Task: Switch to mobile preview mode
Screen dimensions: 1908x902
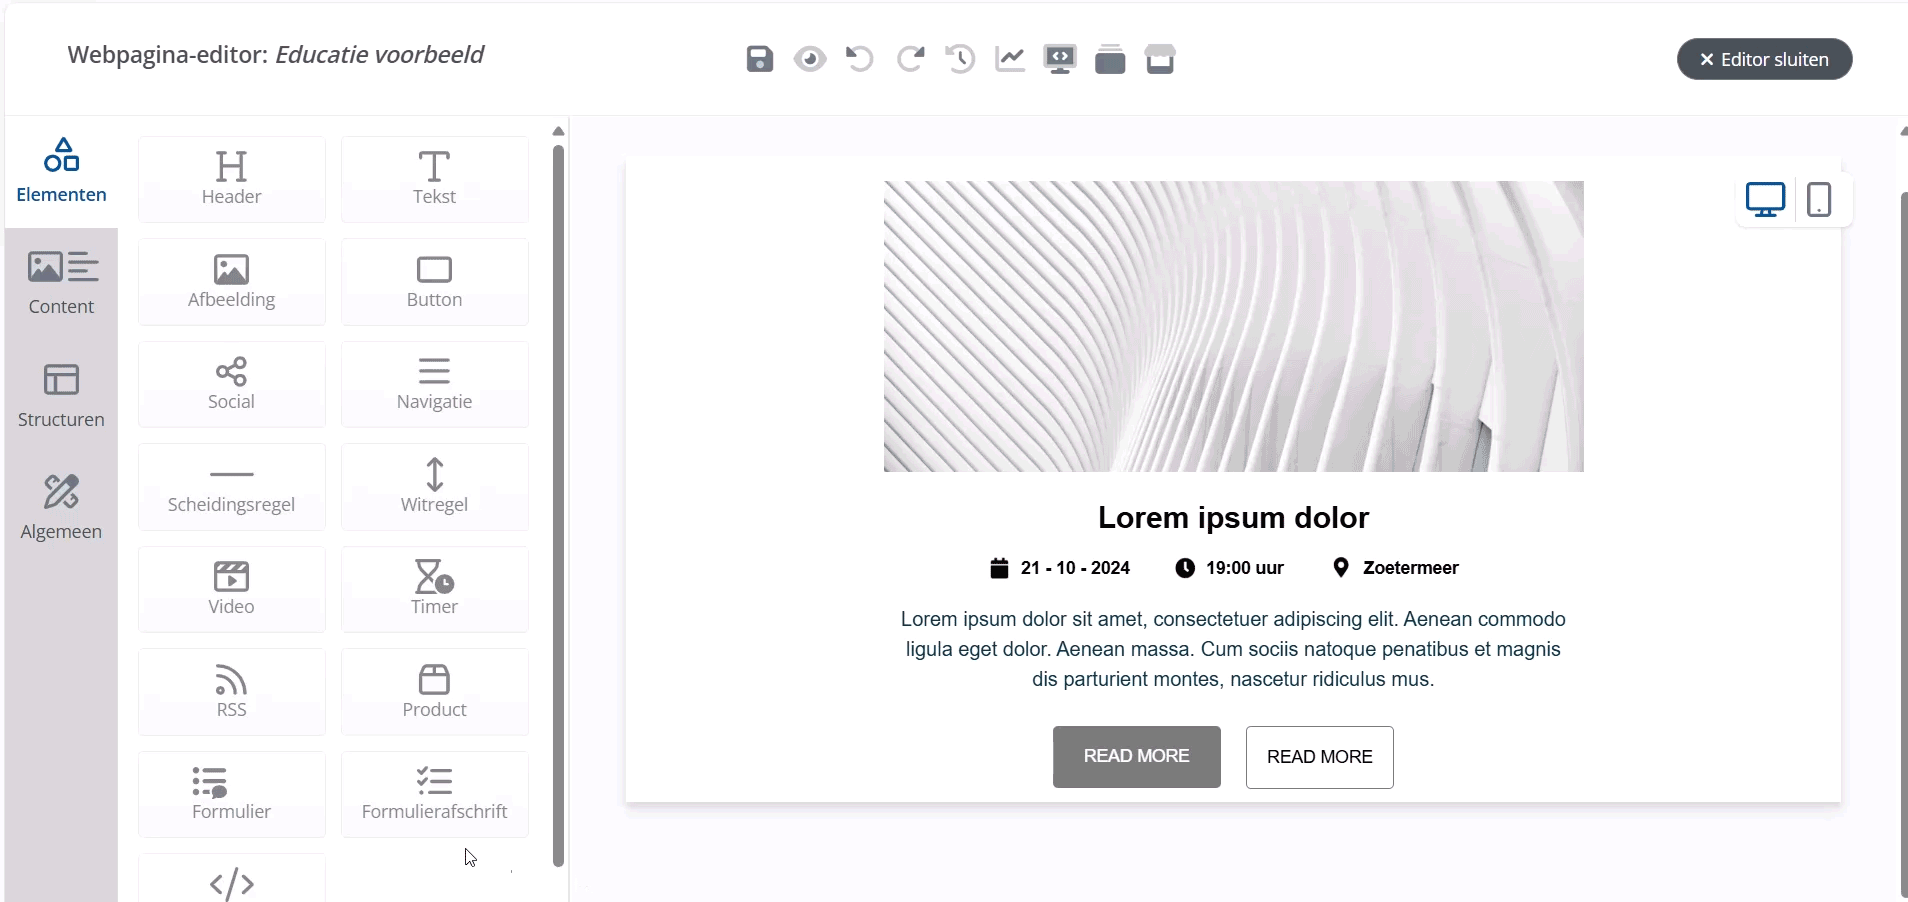Action: [1819, 199]
